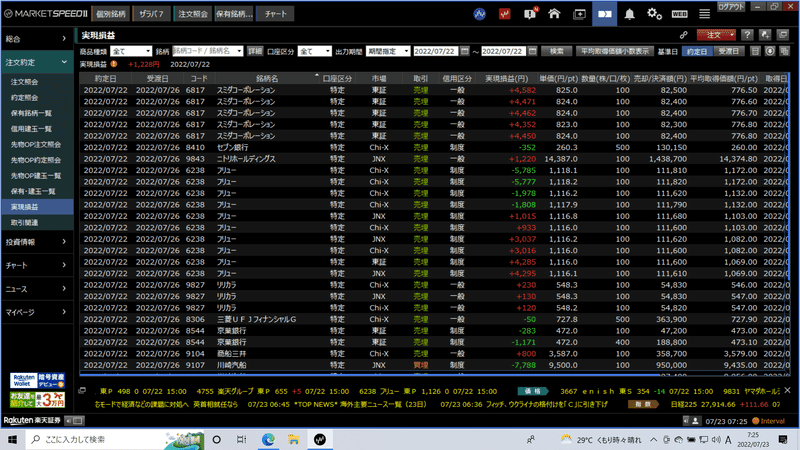Click the Windows Start button
Screen dimensions: 800x450
[12, 439]
